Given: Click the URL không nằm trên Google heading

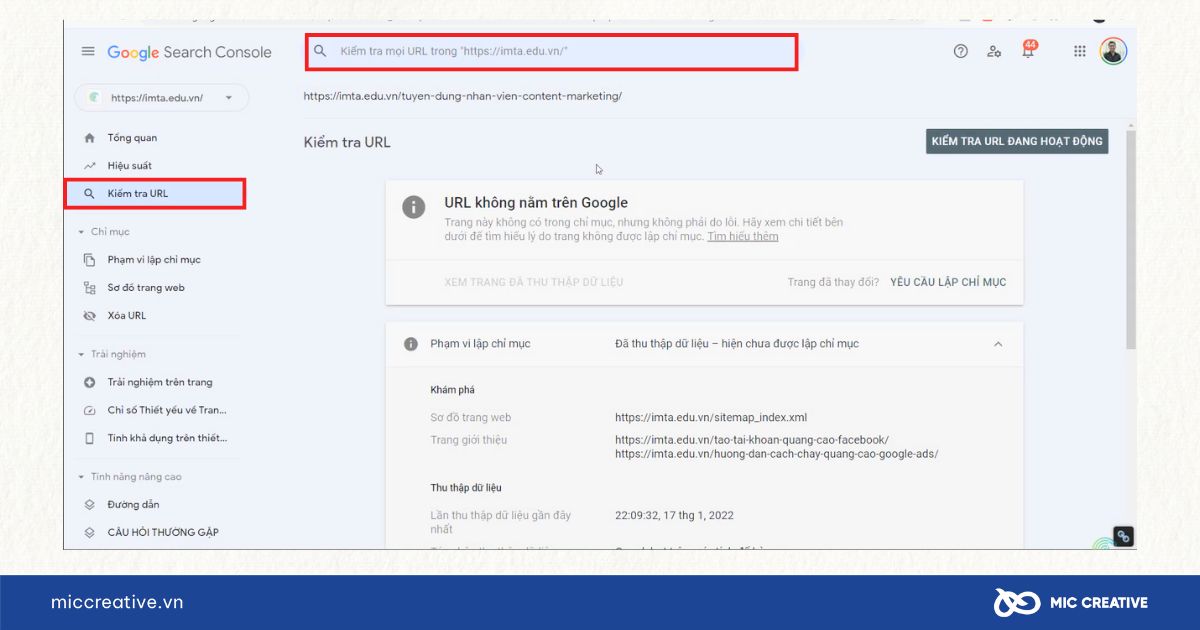Looking at the screenshot, I should click(536, 203).
